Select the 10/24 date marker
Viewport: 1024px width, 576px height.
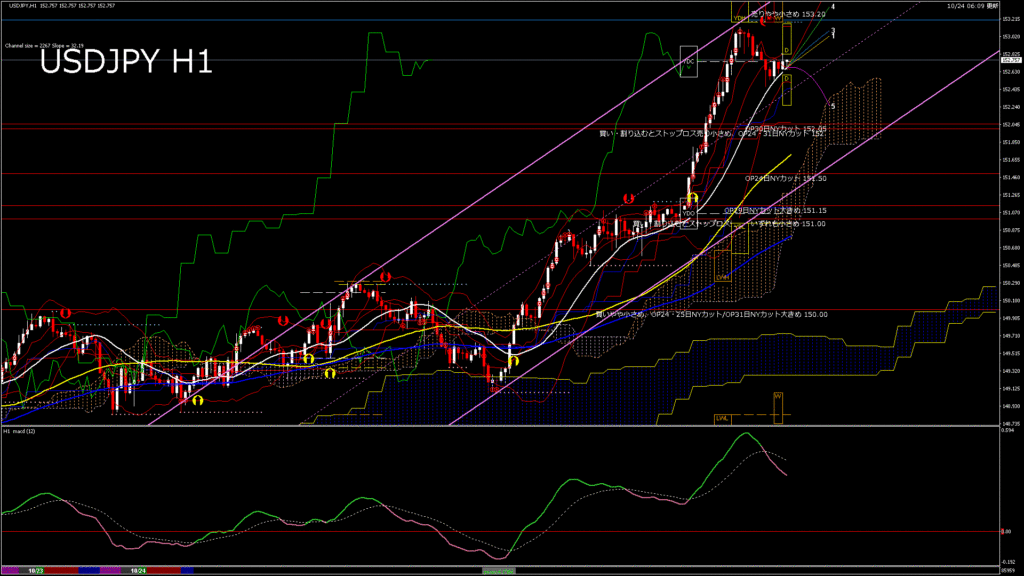(138, 571)
